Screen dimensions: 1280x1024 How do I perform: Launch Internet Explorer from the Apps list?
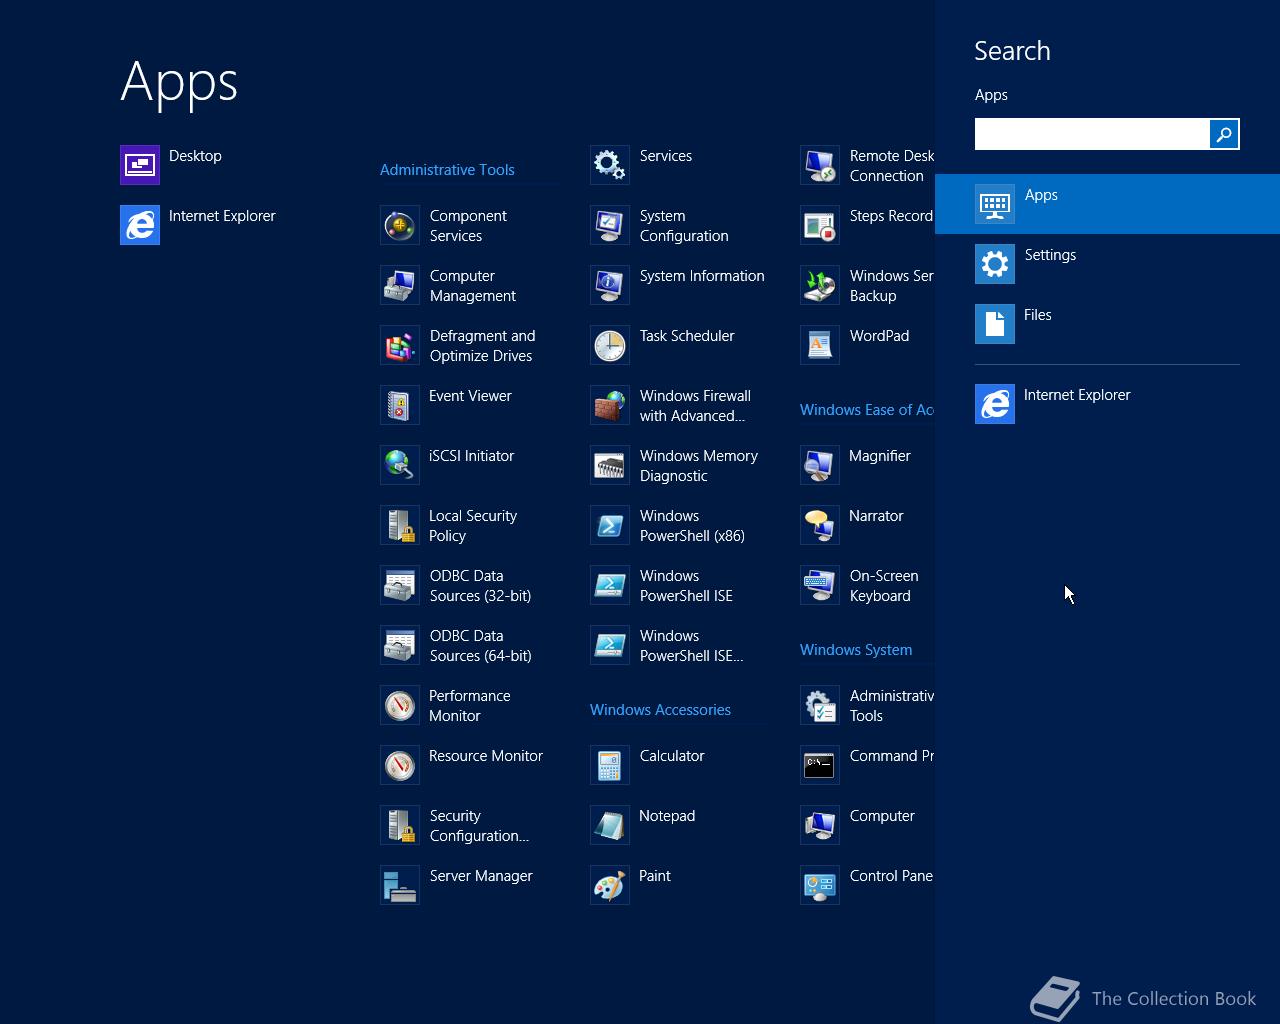[x=140, y=225]
